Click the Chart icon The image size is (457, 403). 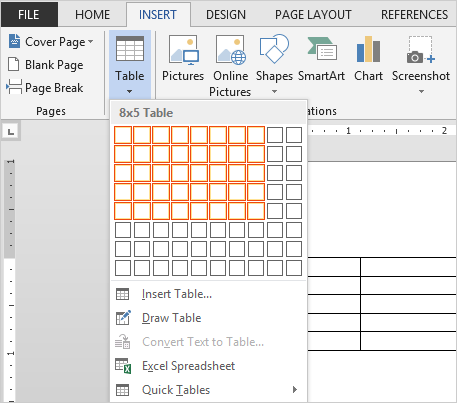click(x=368, y=49)
